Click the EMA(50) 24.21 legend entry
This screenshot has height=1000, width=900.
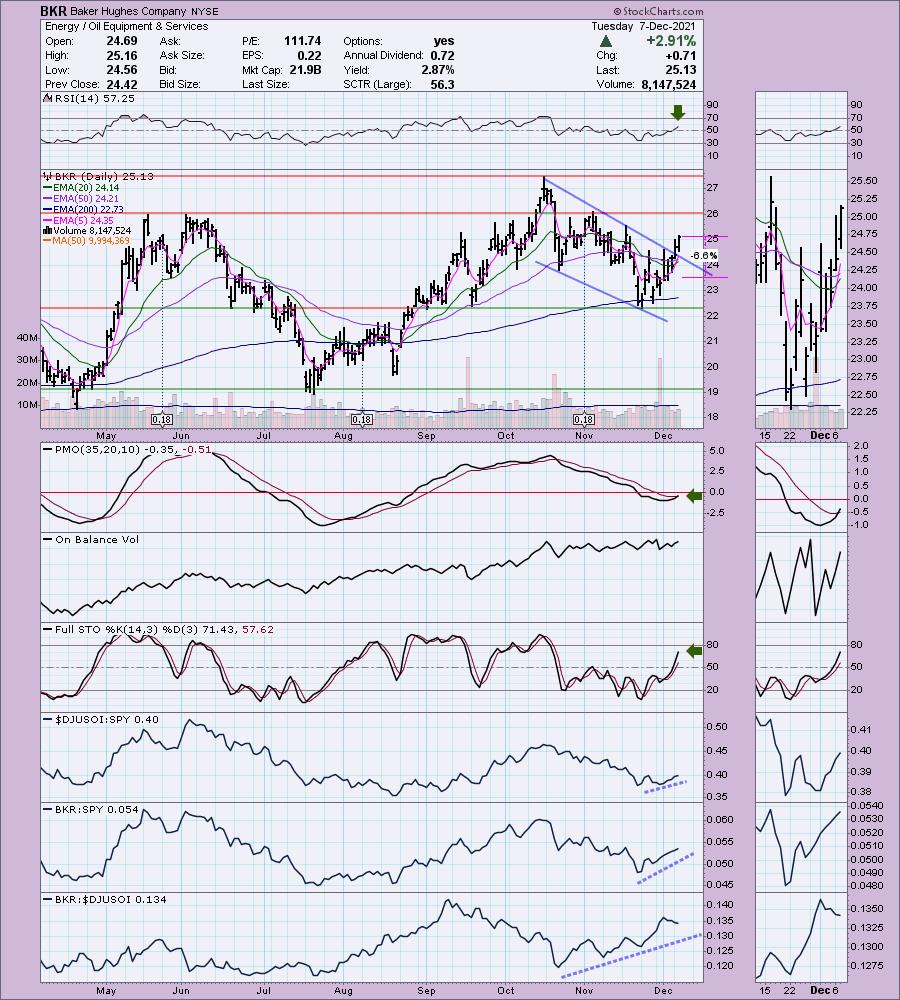coord(87,198)
